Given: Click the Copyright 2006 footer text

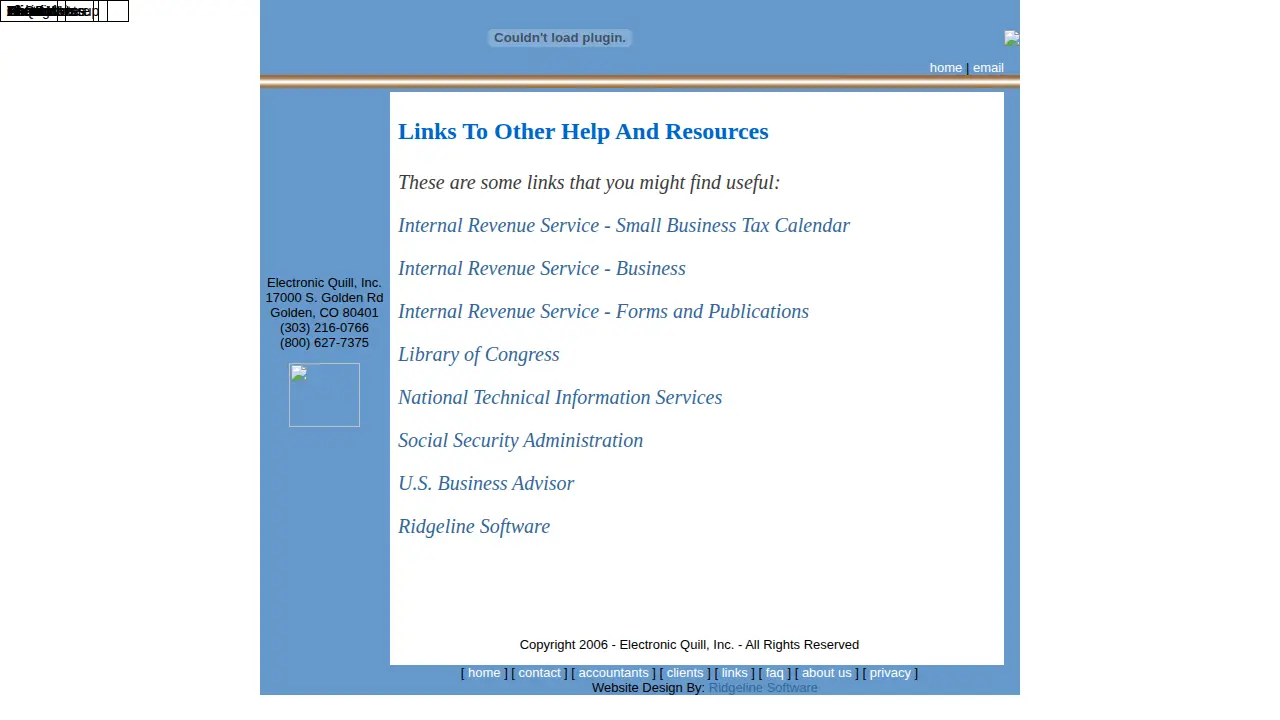Looking at the screenshot, I should [x=689, y=645].
